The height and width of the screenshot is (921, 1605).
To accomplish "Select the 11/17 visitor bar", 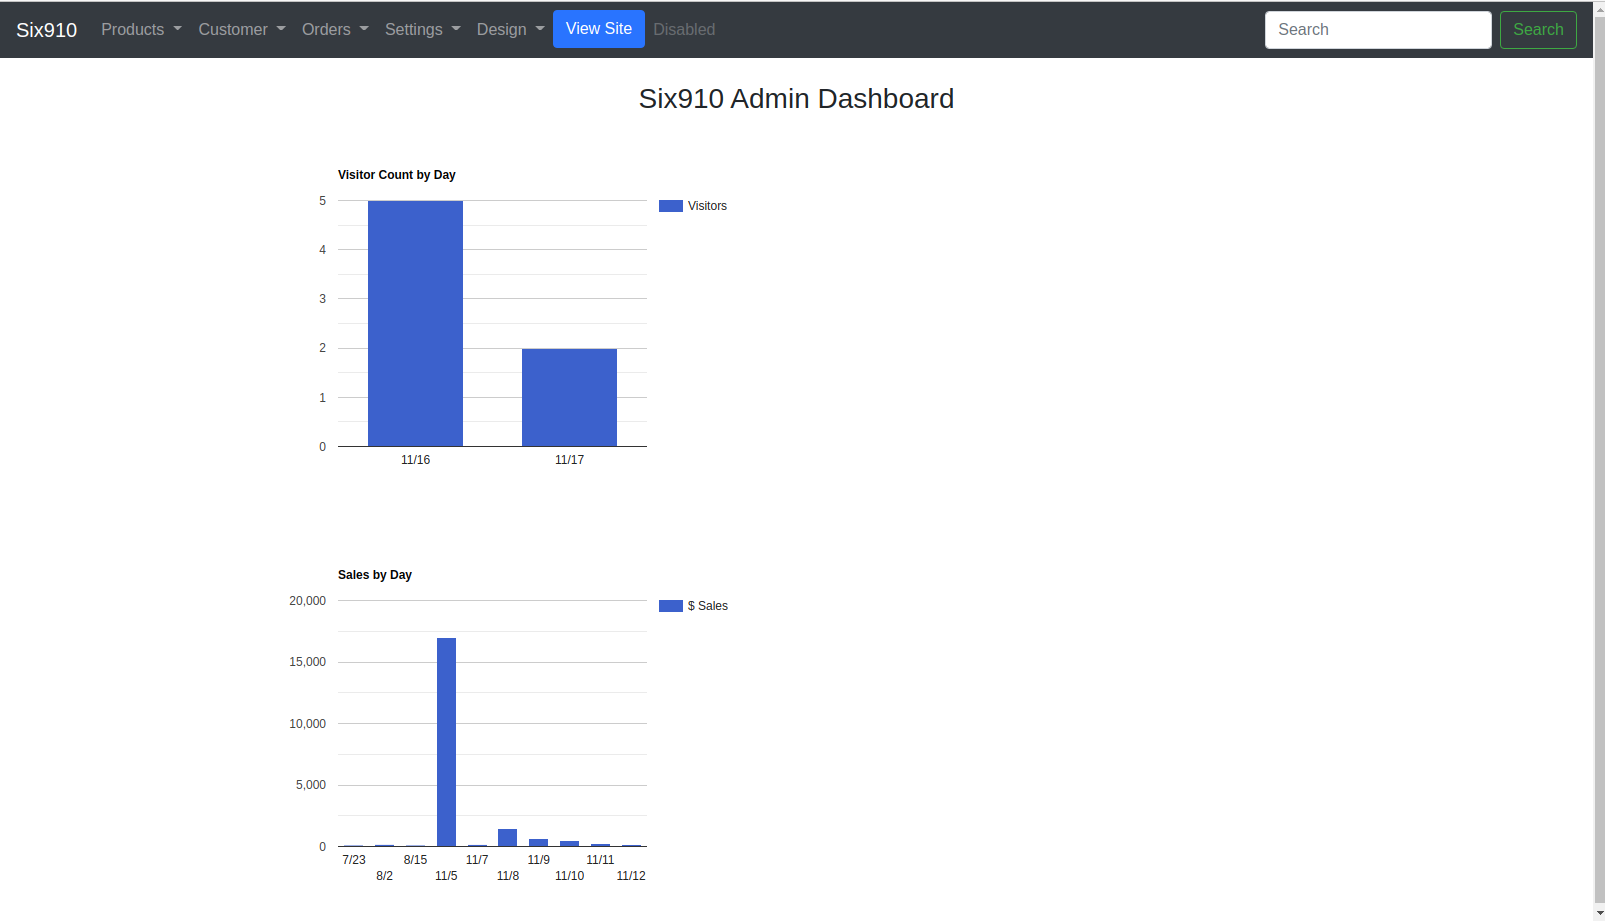I will click(x=569, y=397).
